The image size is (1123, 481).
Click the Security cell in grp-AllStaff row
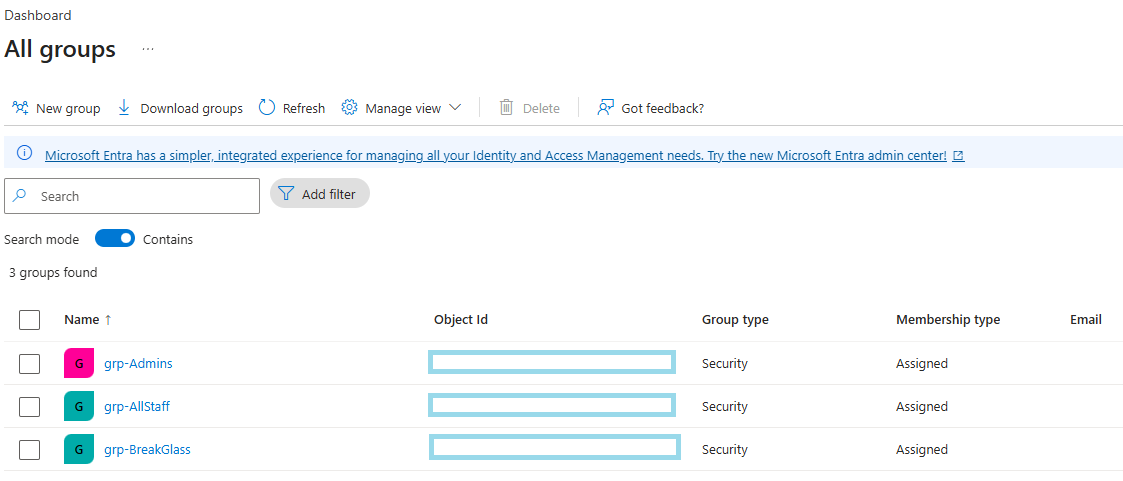pyautogui.click(x=724, y=407)
